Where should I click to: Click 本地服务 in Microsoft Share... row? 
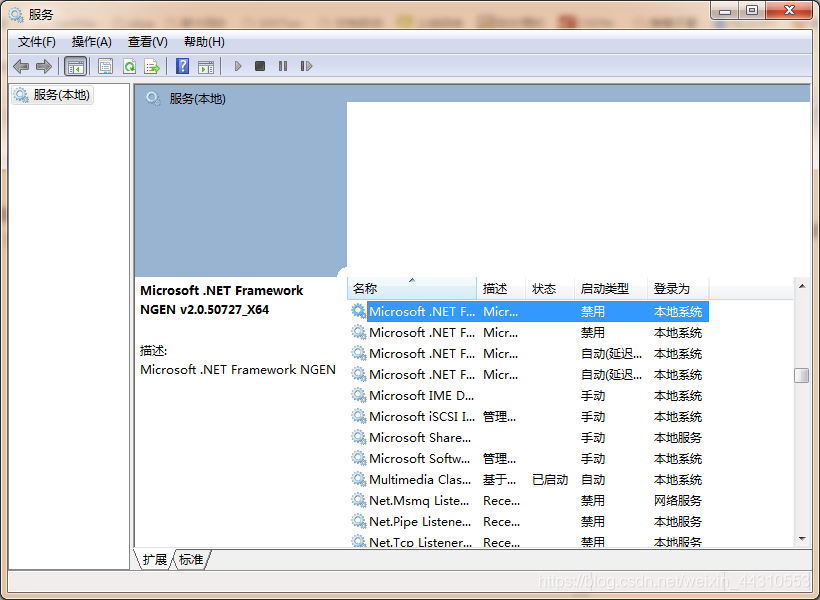pyautogui.click(x=678, y=437)
